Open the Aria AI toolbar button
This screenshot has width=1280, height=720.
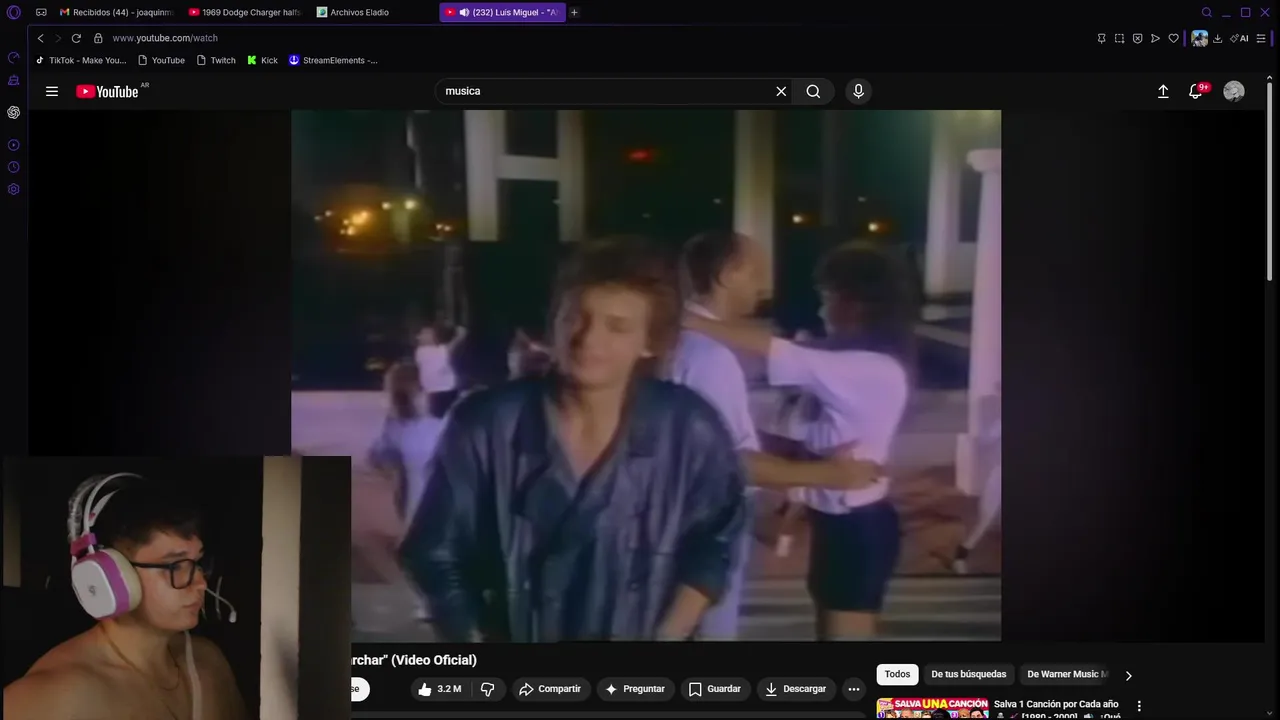[x=1240, y=38]
